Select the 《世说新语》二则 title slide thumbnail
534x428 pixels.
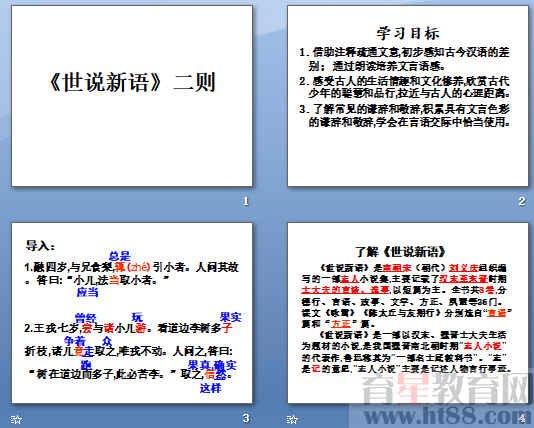132,96
